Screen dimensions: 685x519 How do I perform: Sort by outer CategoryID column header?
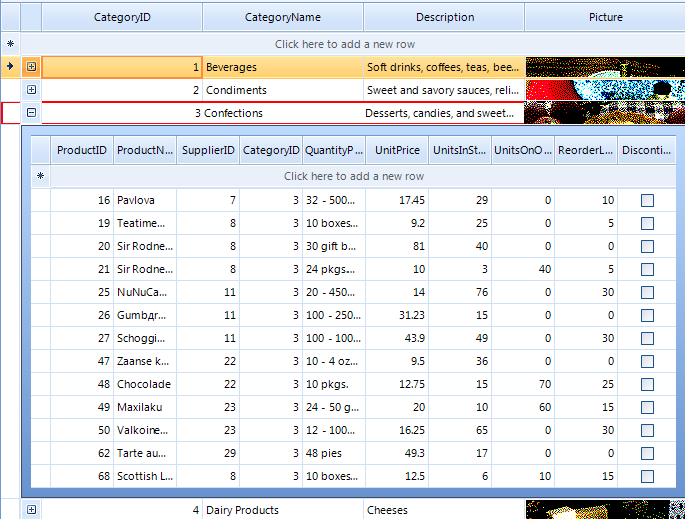coord(122,17)
